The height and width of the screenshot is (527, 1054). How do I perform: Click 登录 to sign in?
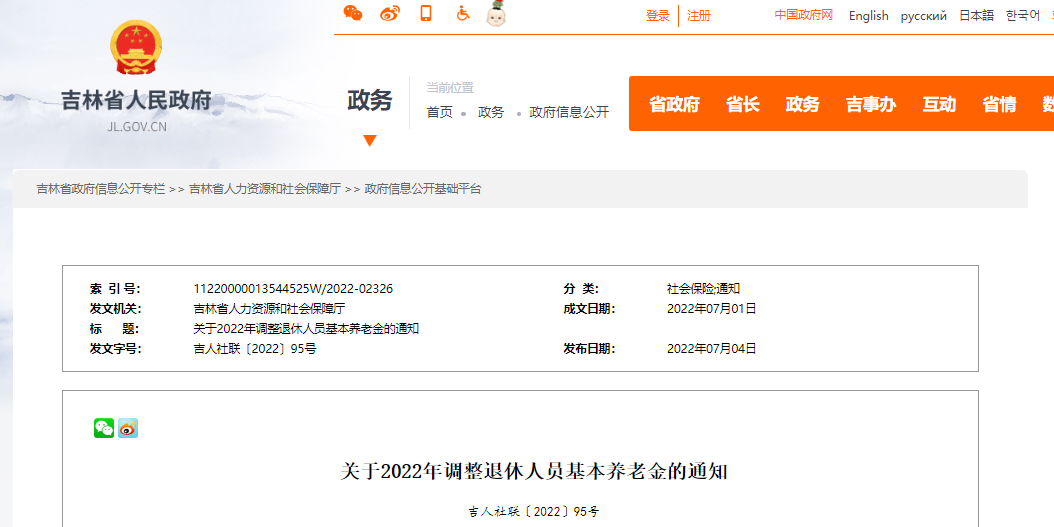coord(657,15)
